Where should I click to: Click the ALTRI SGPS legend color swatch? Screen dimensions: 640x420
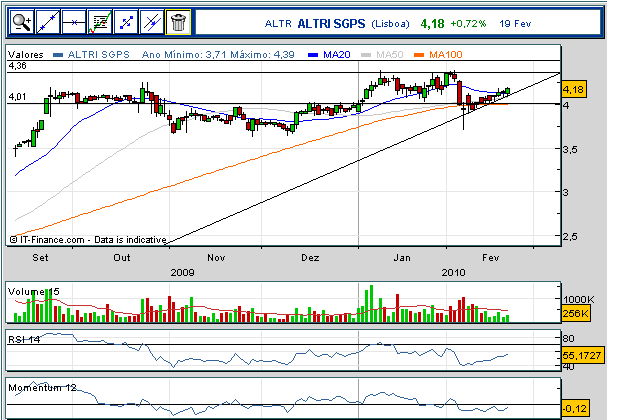(58, 55)
